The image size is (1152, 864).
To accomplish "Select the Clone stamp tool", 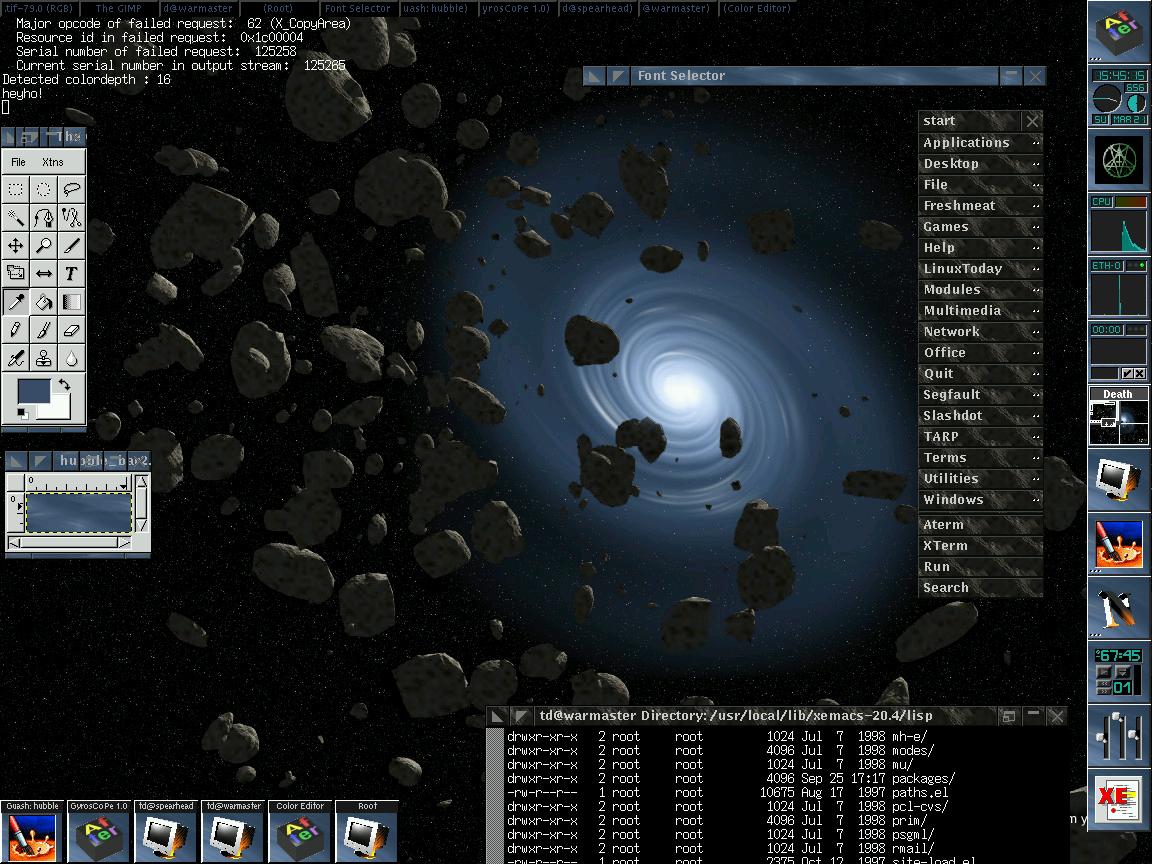I will point(44,358).
